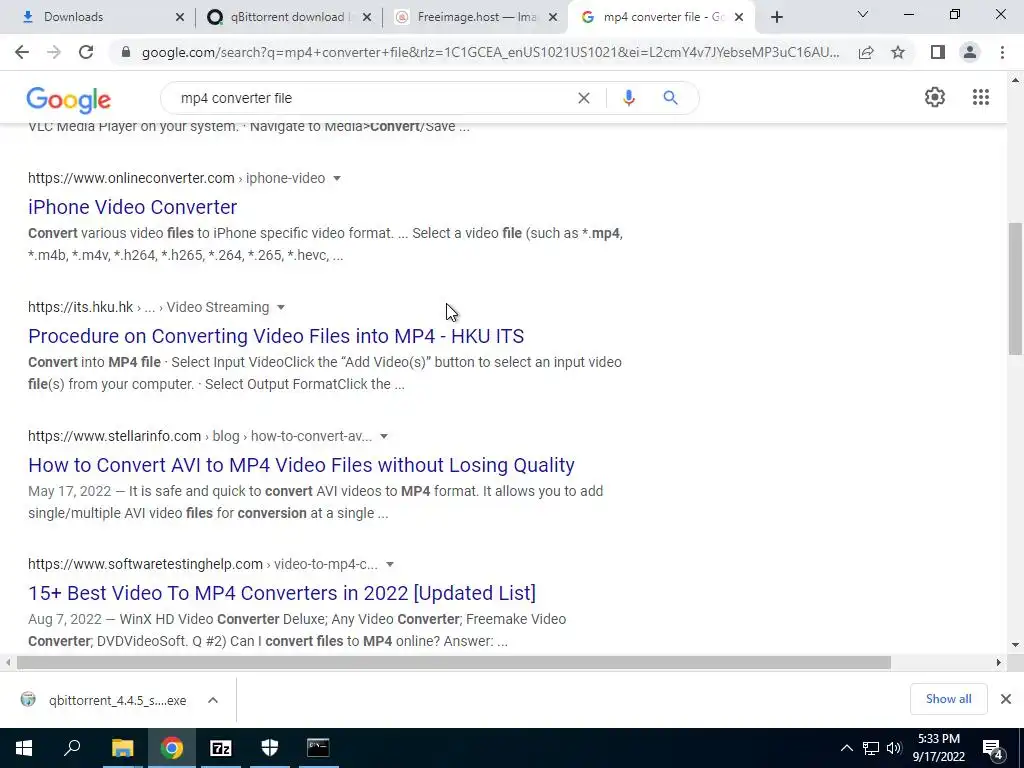Open Chrome three-dot menu
This screenshot has height=768, width=1024.
pos(1002,52)
